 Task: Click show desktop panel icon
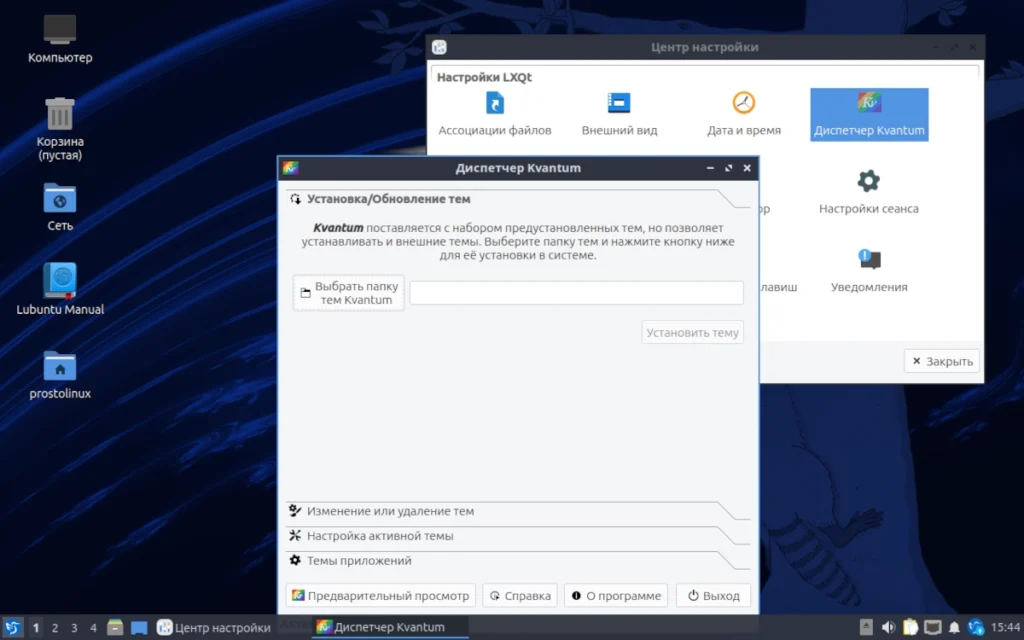139,628
